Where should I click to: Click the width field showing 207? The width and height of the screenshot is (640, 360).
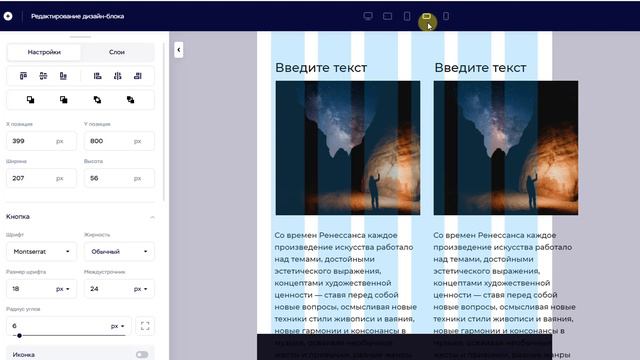(x=41, y=178)
